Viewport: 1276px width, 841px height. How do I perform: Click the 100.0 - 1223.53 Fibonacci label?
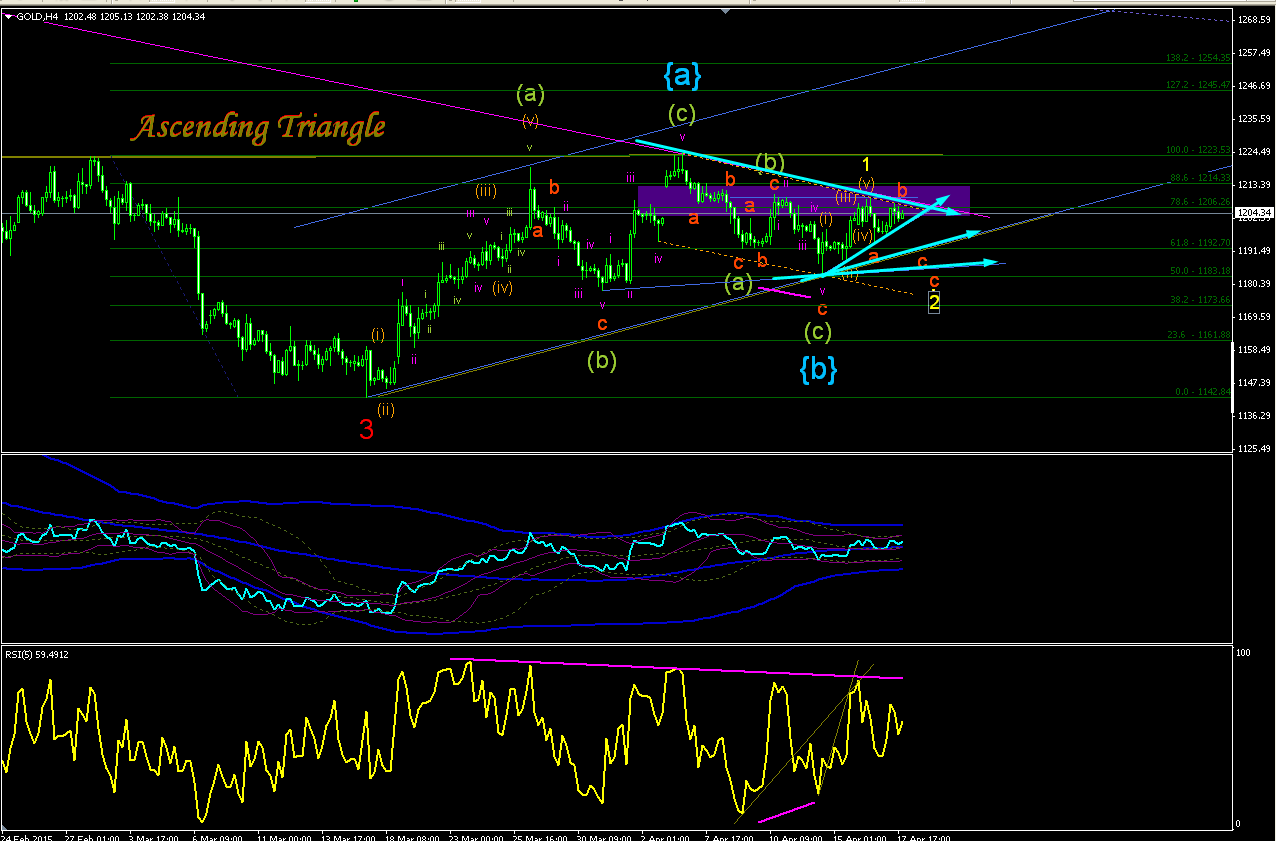1199,150
